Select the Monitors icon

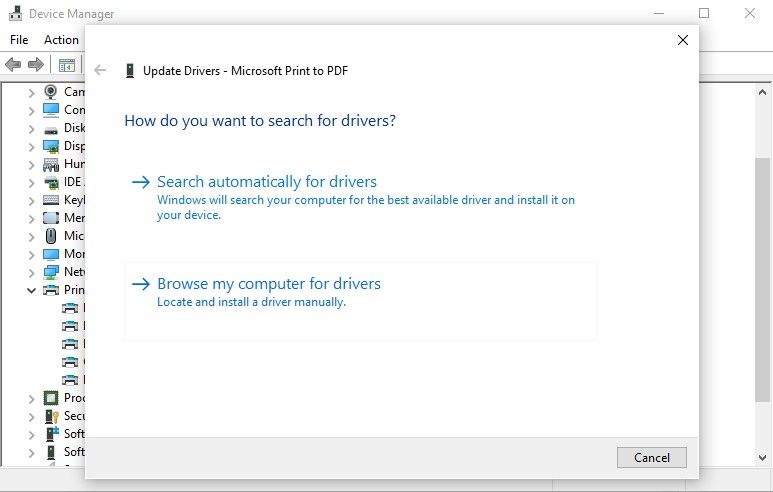pos(51,254)
